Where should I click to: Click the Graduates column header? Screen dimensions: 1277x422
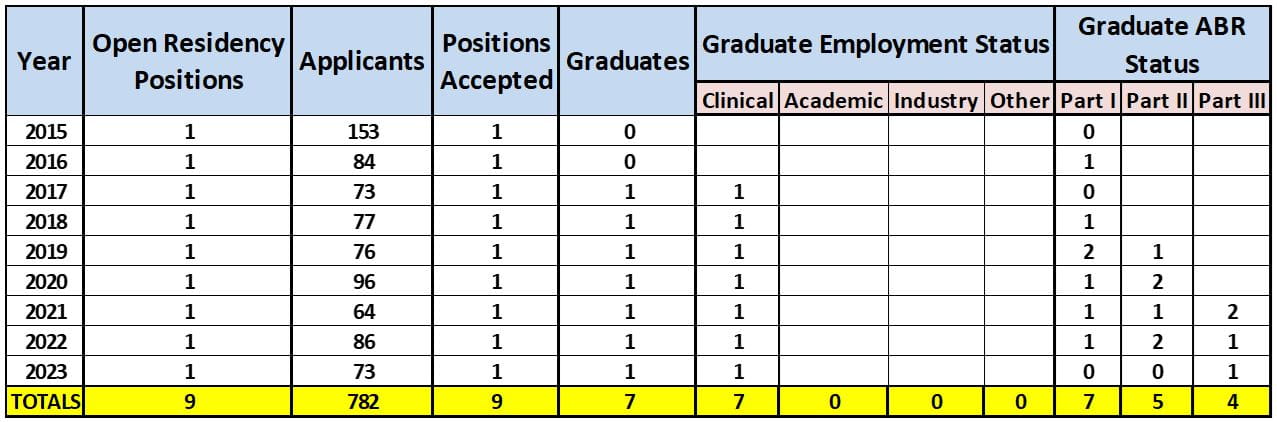[x=627, y=61]
